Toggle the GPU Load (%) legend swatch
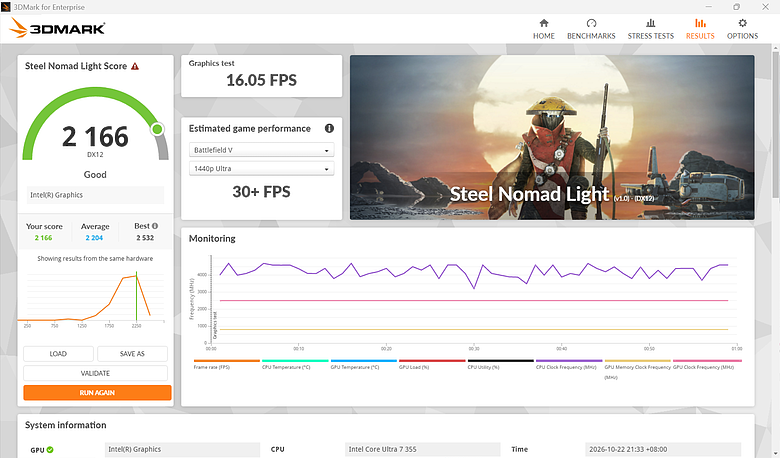780x458 pixels. pos(432,361)
